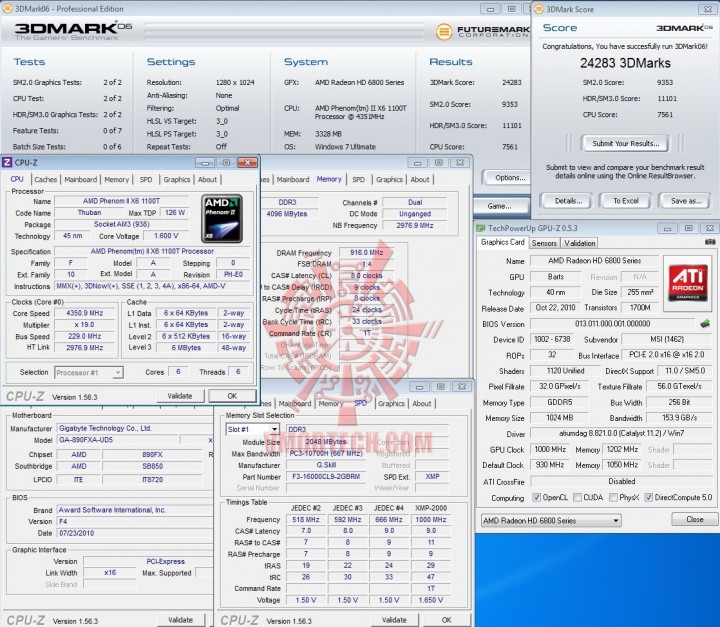Click the Game button in 3DMark06

pos(501,206)
